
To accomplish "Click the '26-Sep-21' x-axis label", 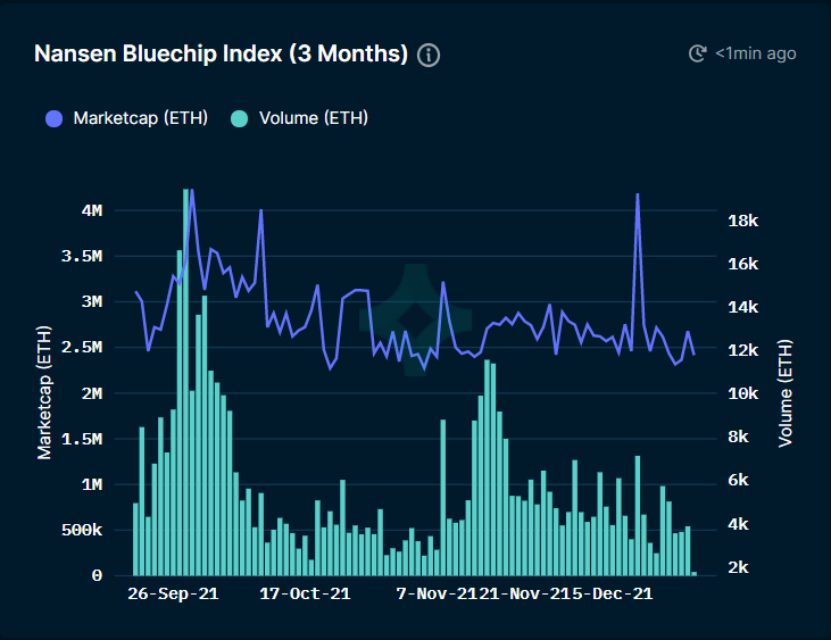I will pos(173,594).
